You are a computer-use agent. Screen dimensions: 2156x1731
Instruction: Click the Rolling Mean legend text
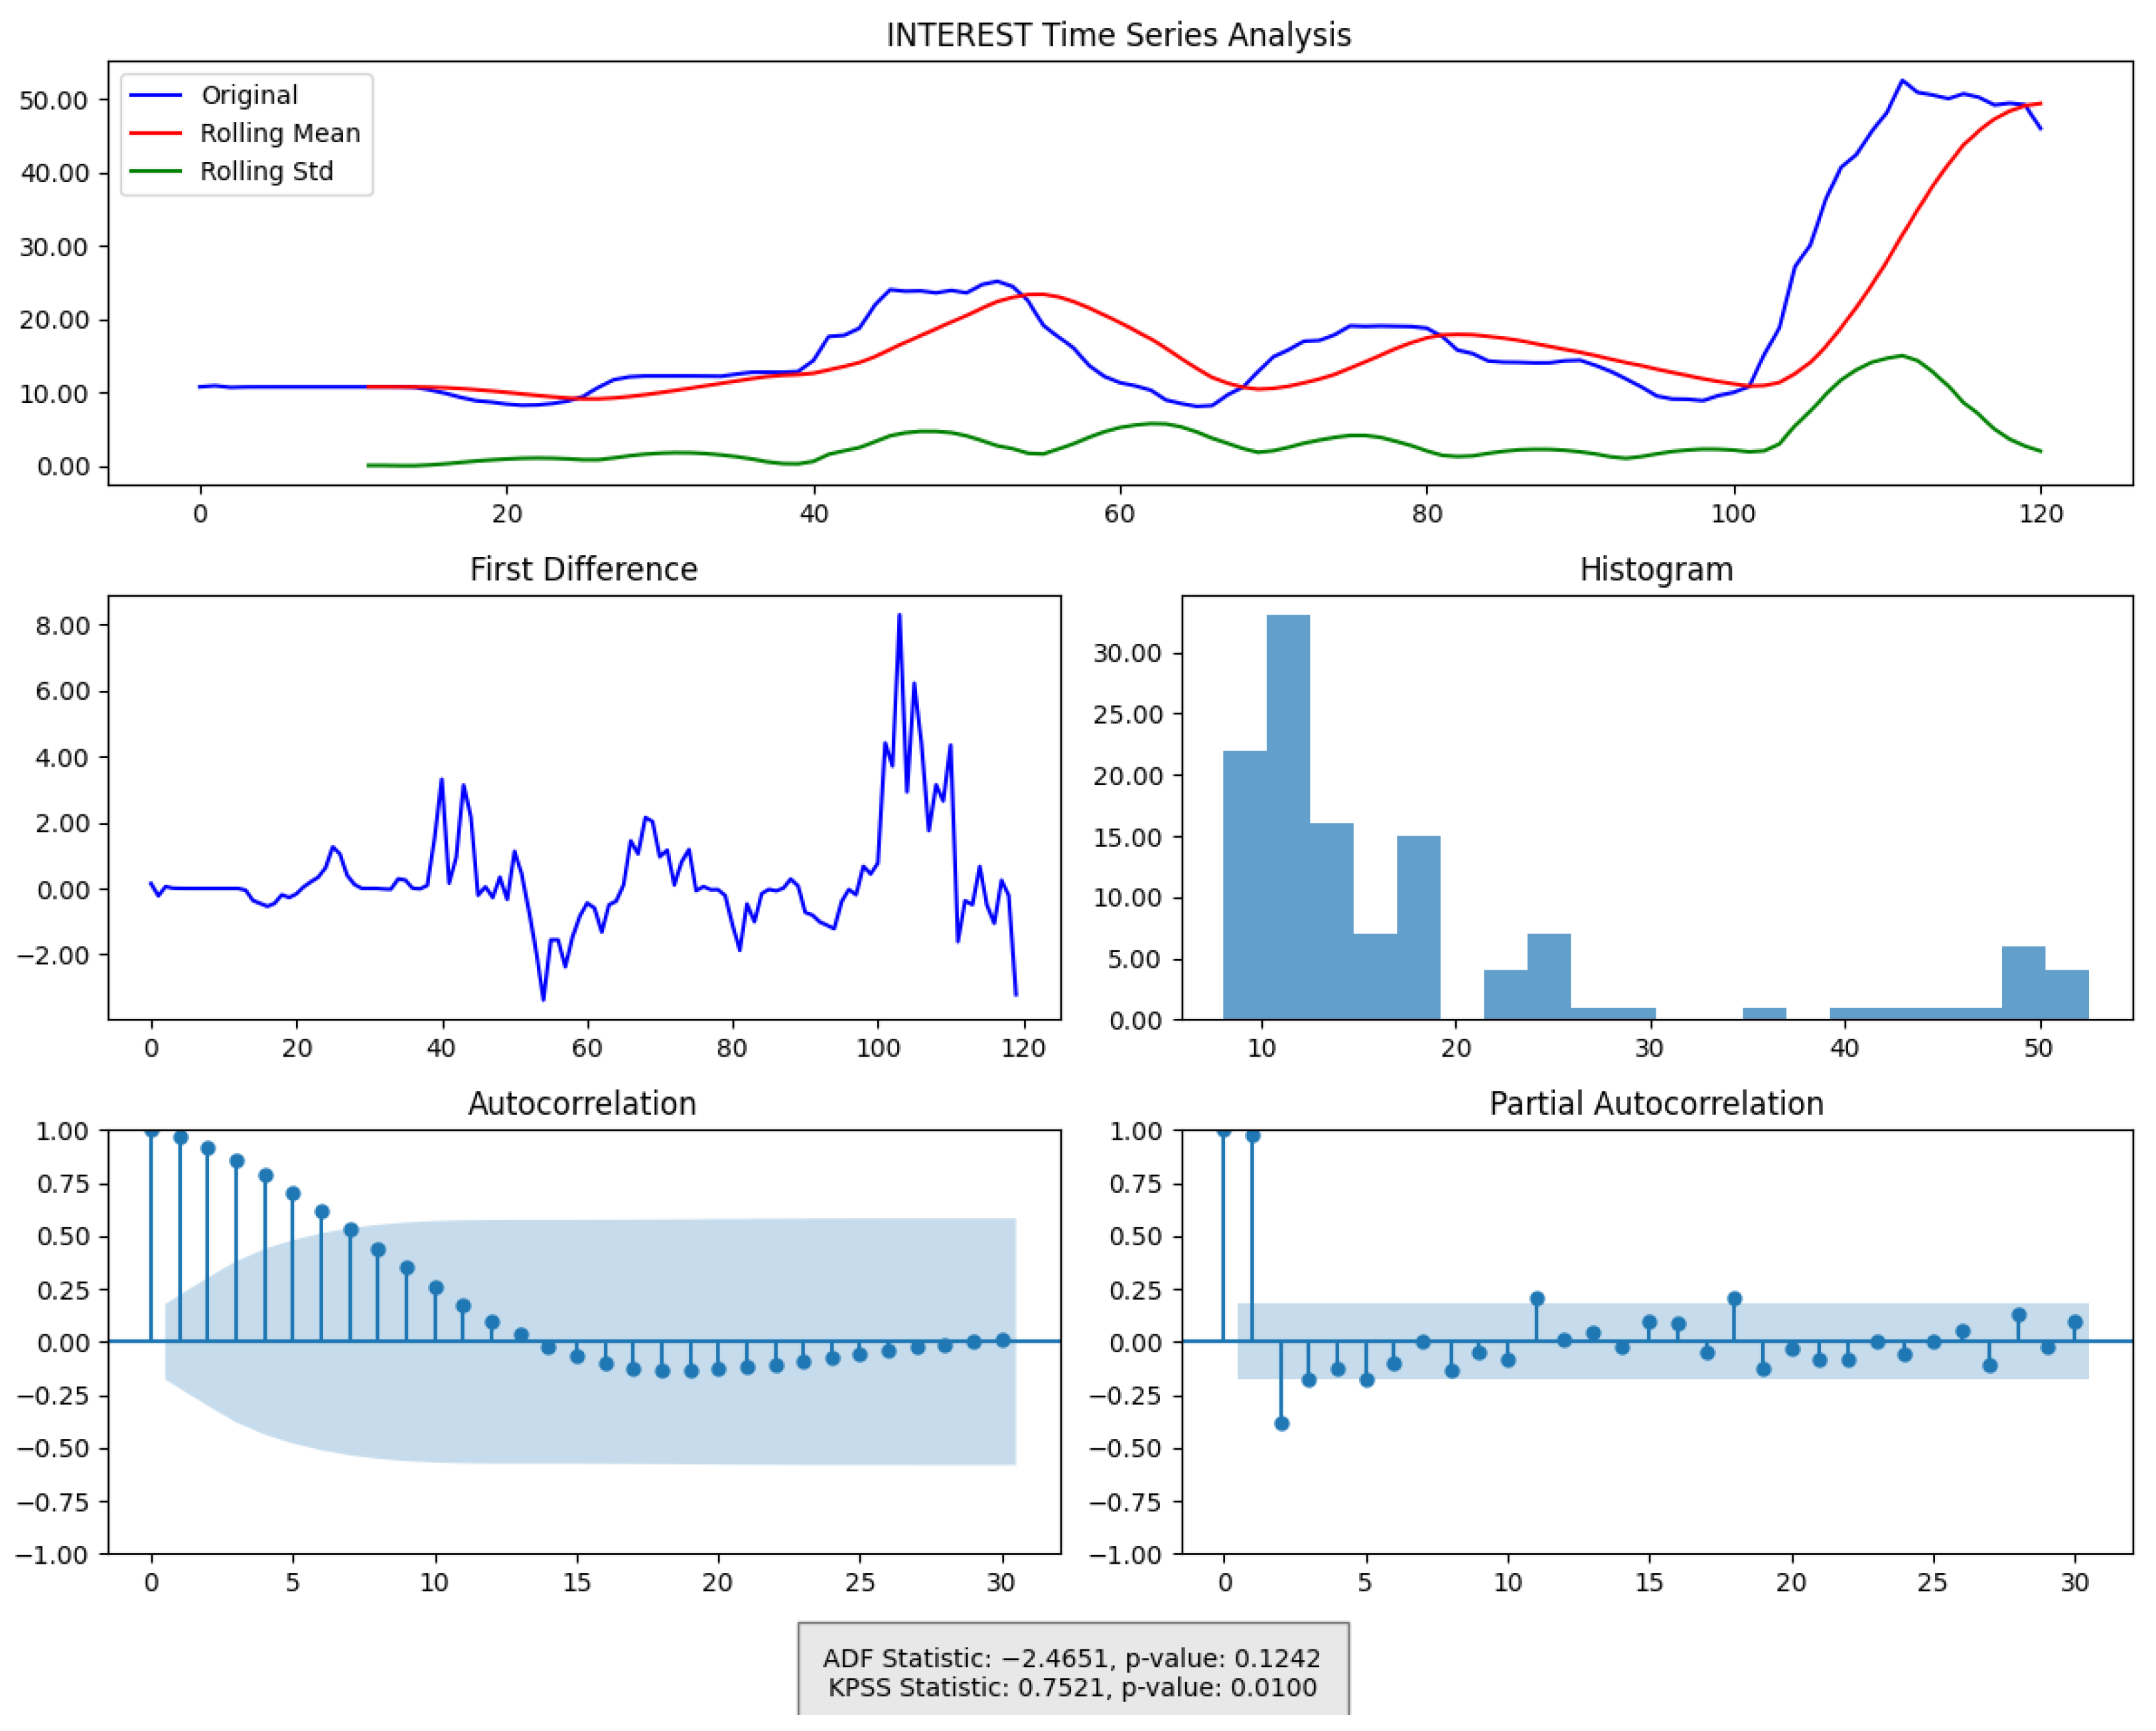click(x=280, y=133)
